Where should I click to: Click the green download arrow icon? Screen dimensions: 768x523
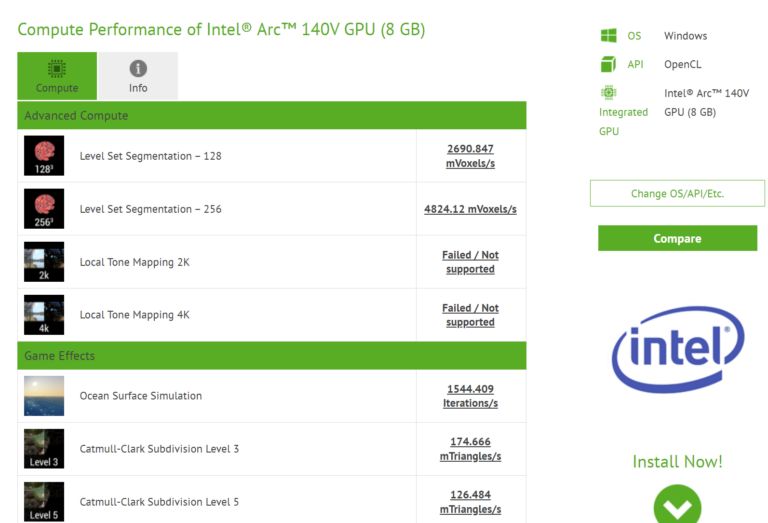[x=677, y=507]
